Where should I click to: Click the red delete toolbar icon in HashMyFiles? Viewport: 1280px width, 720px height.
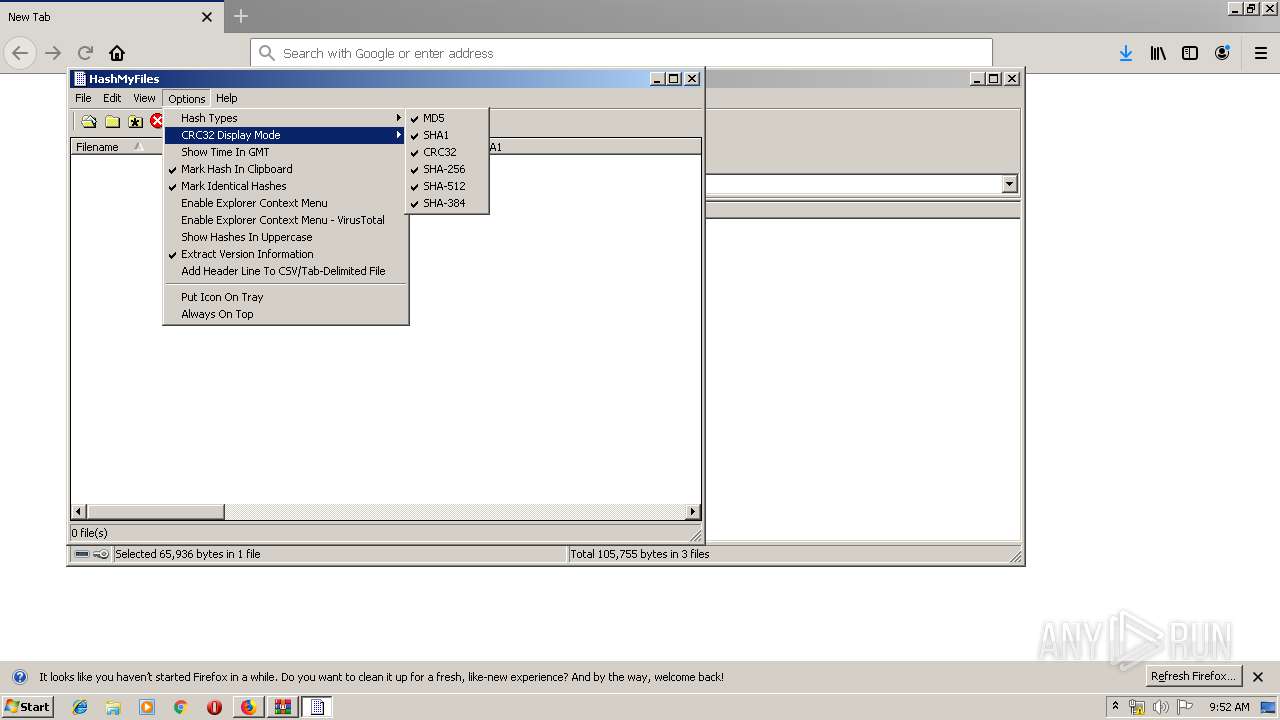click(157, 121)
